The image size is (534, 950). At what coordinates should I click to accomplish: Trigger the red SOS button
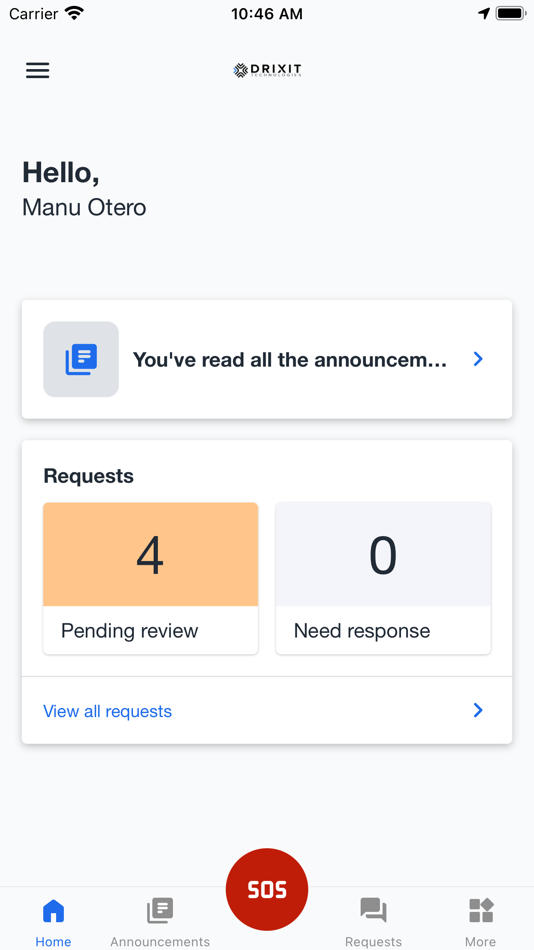coord(267,889)
